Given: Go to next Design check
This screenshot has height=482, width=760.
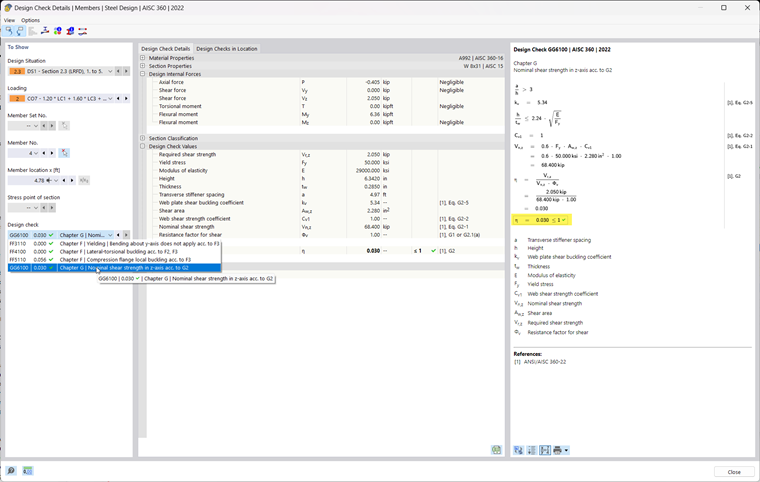Looking at the screenshot, I should coord(126,235).
